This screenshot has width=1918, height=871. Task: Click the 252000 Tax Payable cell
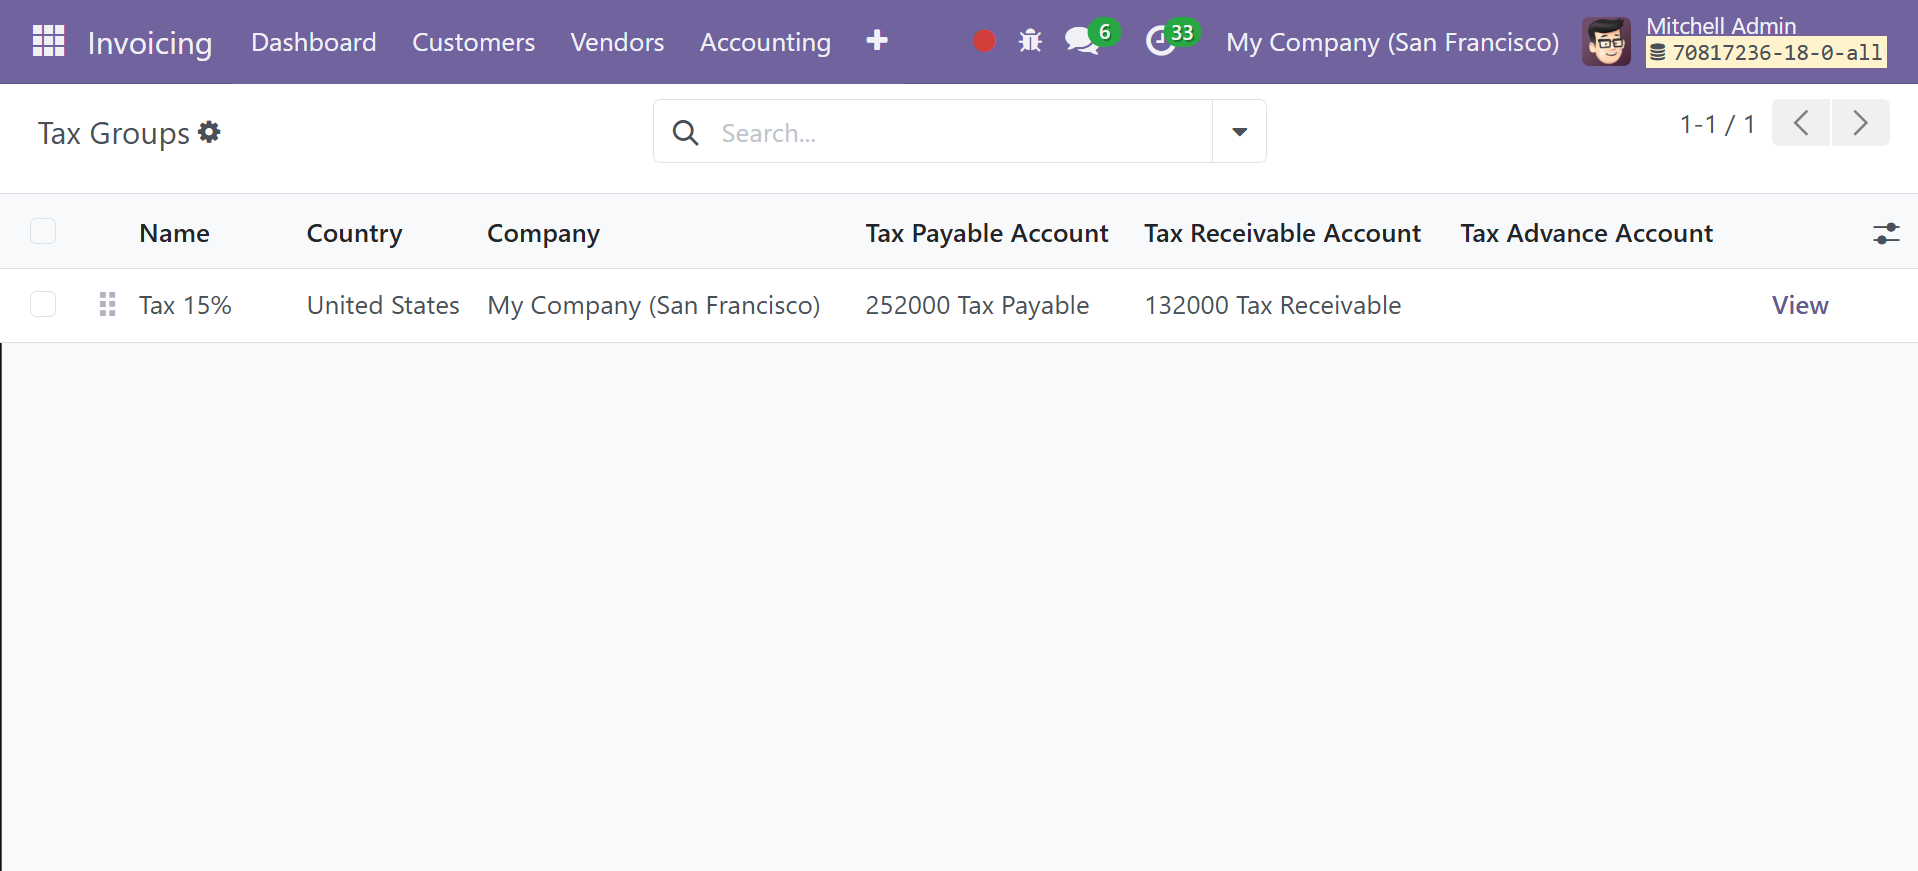pos(977,305)
